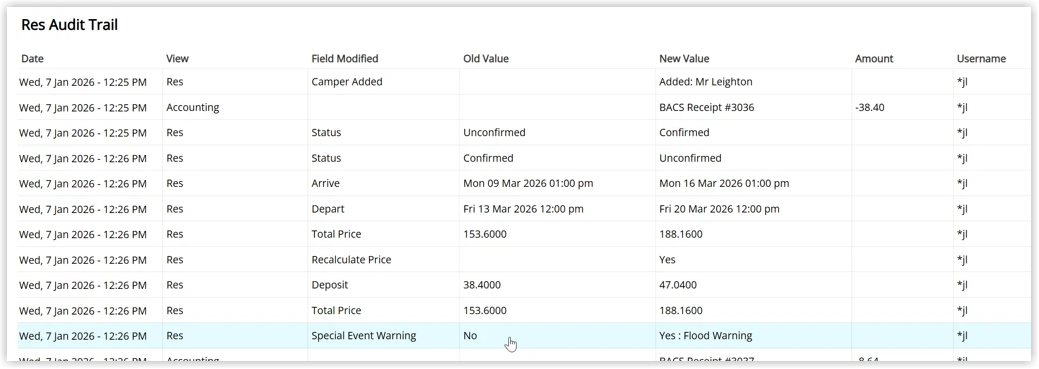Click 'Yes : Flood Warning' value
The width and height of the screenshot is (1039, 369).
pos(706,336)
